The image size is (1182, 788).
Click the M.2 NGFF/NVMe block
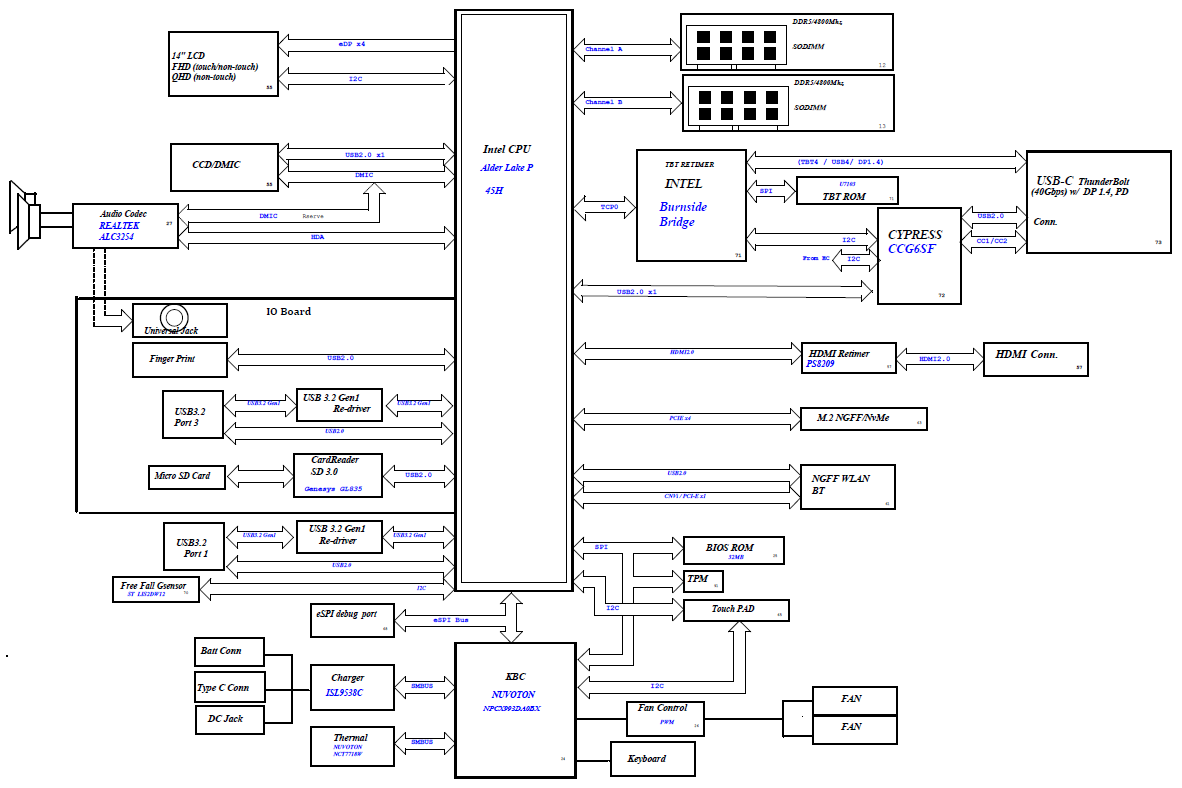click(864, 418)
